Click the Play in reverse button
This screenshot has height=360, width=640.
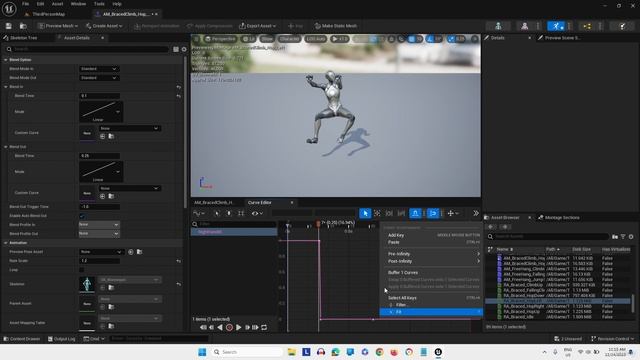(x=220, y=327)
